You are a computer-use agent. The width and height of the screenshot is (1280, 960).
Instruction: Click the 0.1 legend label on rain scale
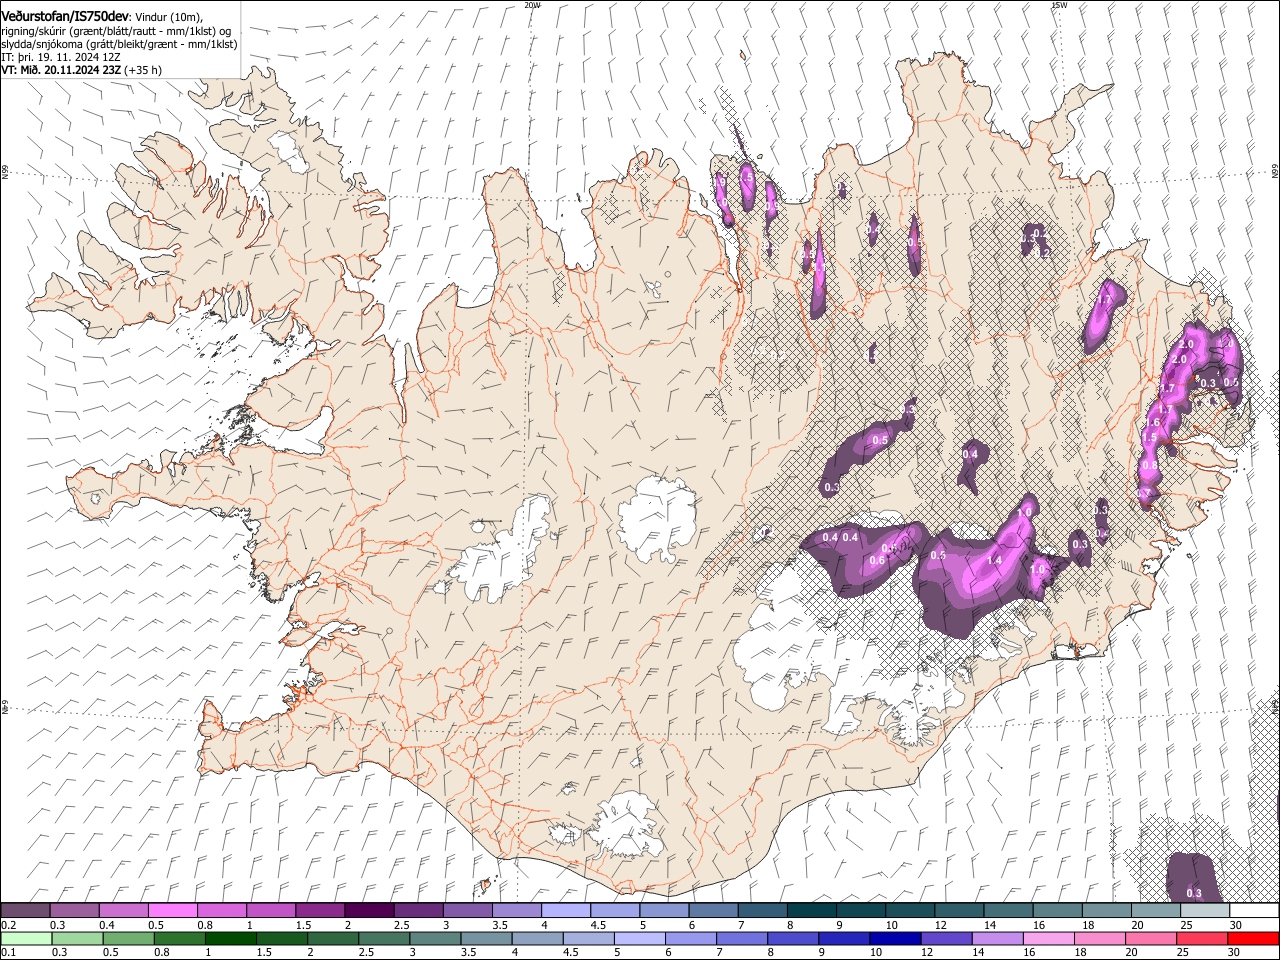click(x=8, y=952)
